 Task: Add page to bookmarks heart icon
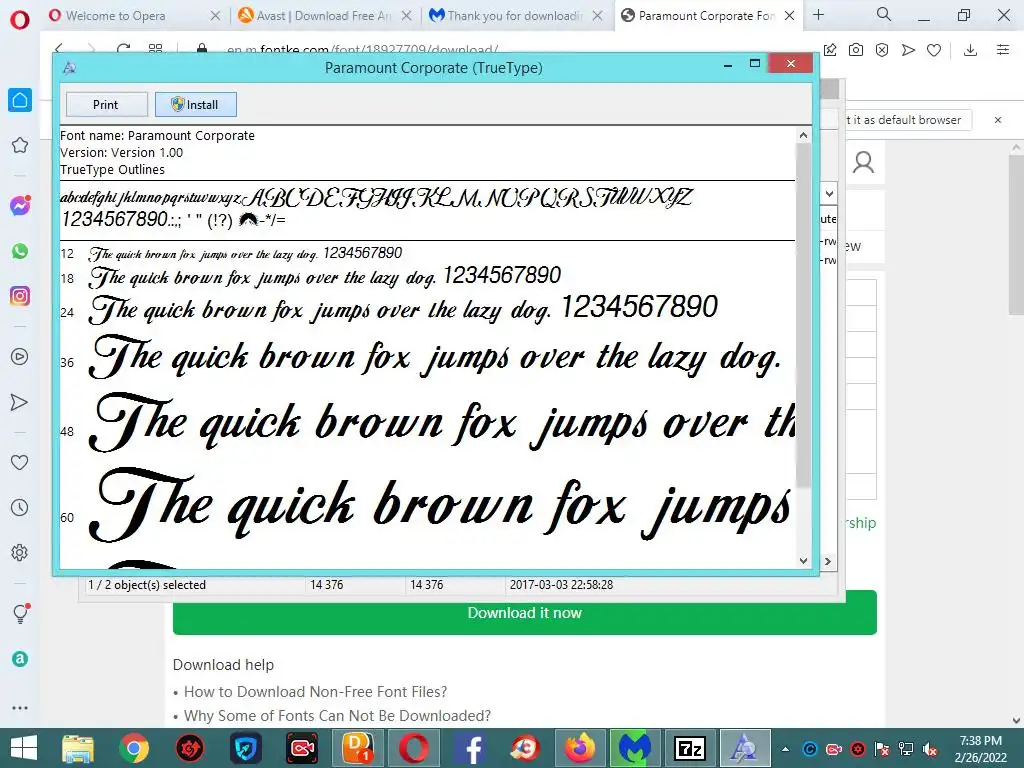[x=934, y=50]
